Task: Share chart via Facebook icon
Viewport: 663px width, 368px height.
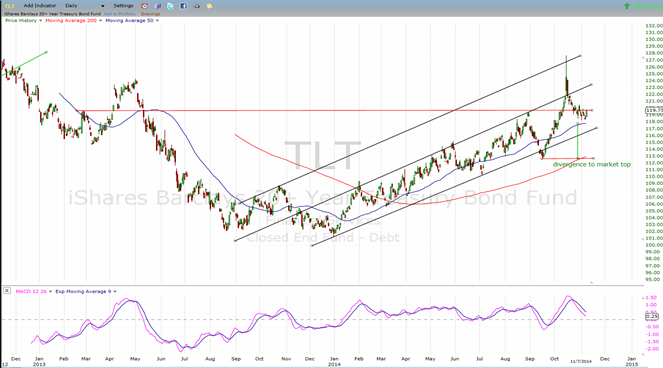Action: pos(184,6)
